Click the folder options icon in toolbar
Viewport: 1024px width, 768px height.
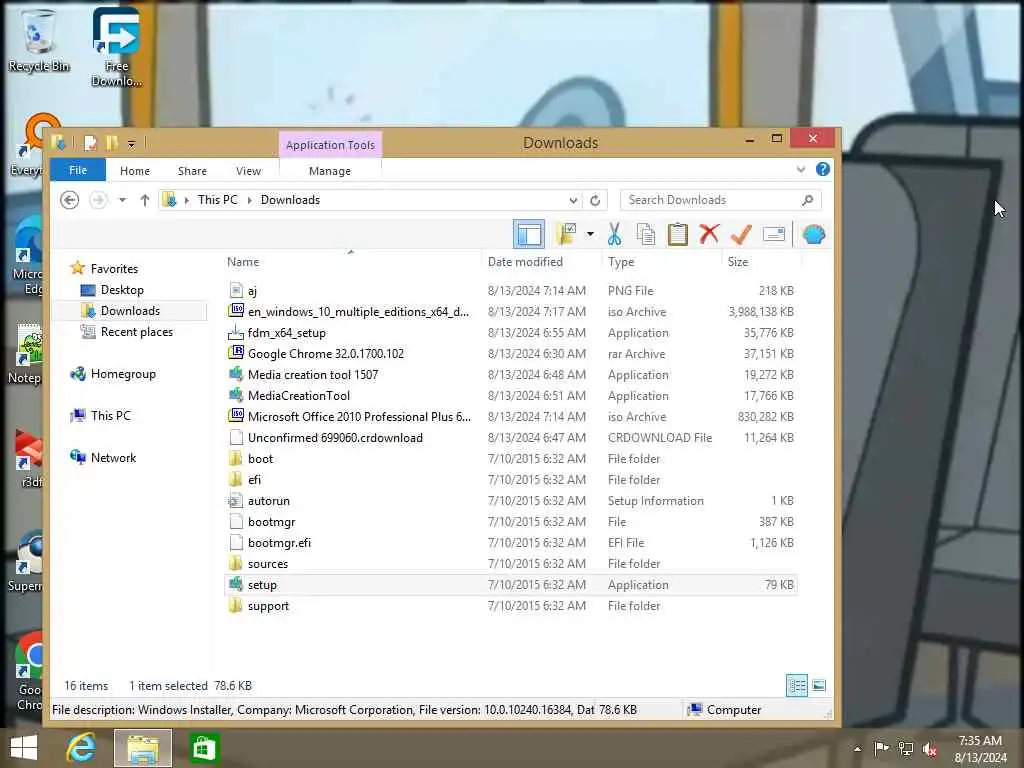(x=566, y=234)
